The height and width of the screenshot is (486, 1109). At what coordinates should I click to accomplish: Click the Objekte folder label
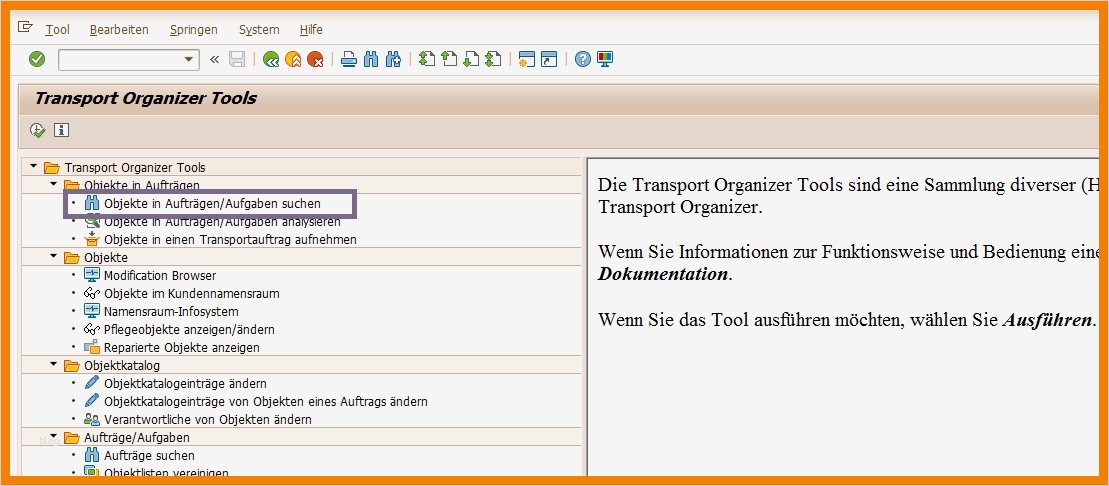click(106, 258)
